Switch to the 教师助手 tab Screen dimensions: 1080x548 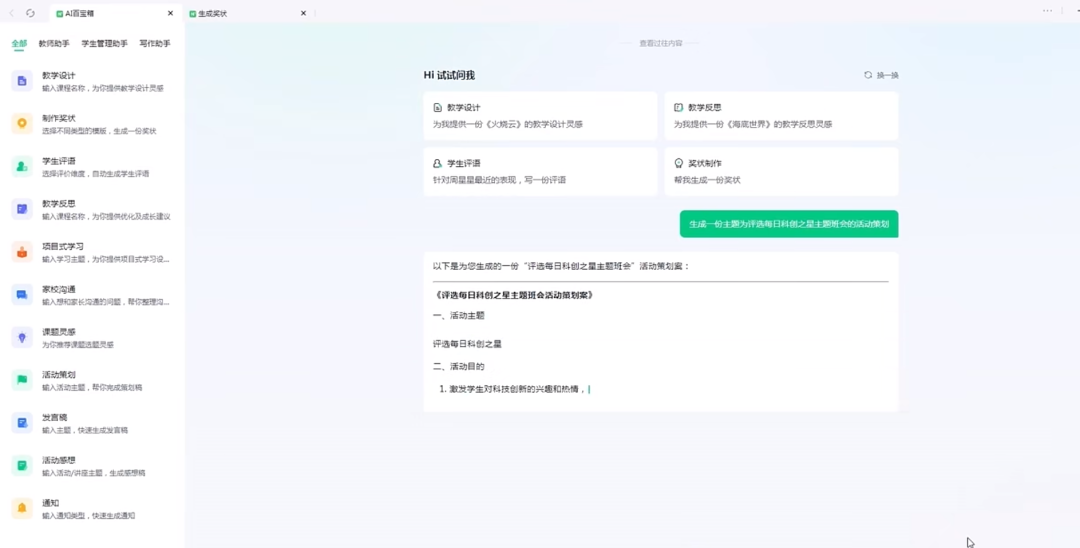pos(54,44)
